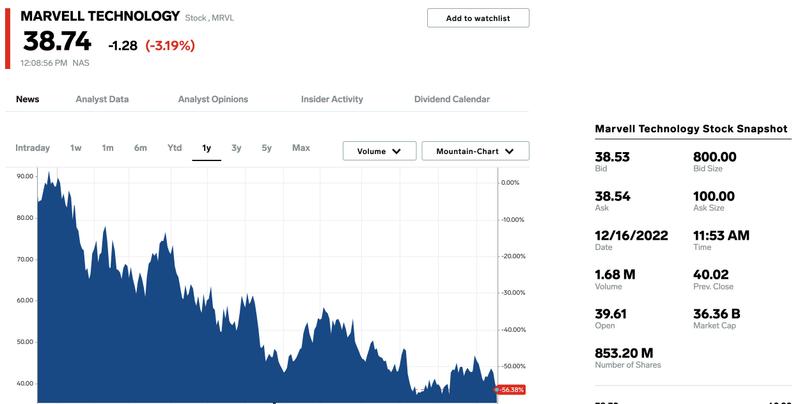
Task: Click the Marvell Technology Stock Snapshot heading
Action: [x=691, y=129]
